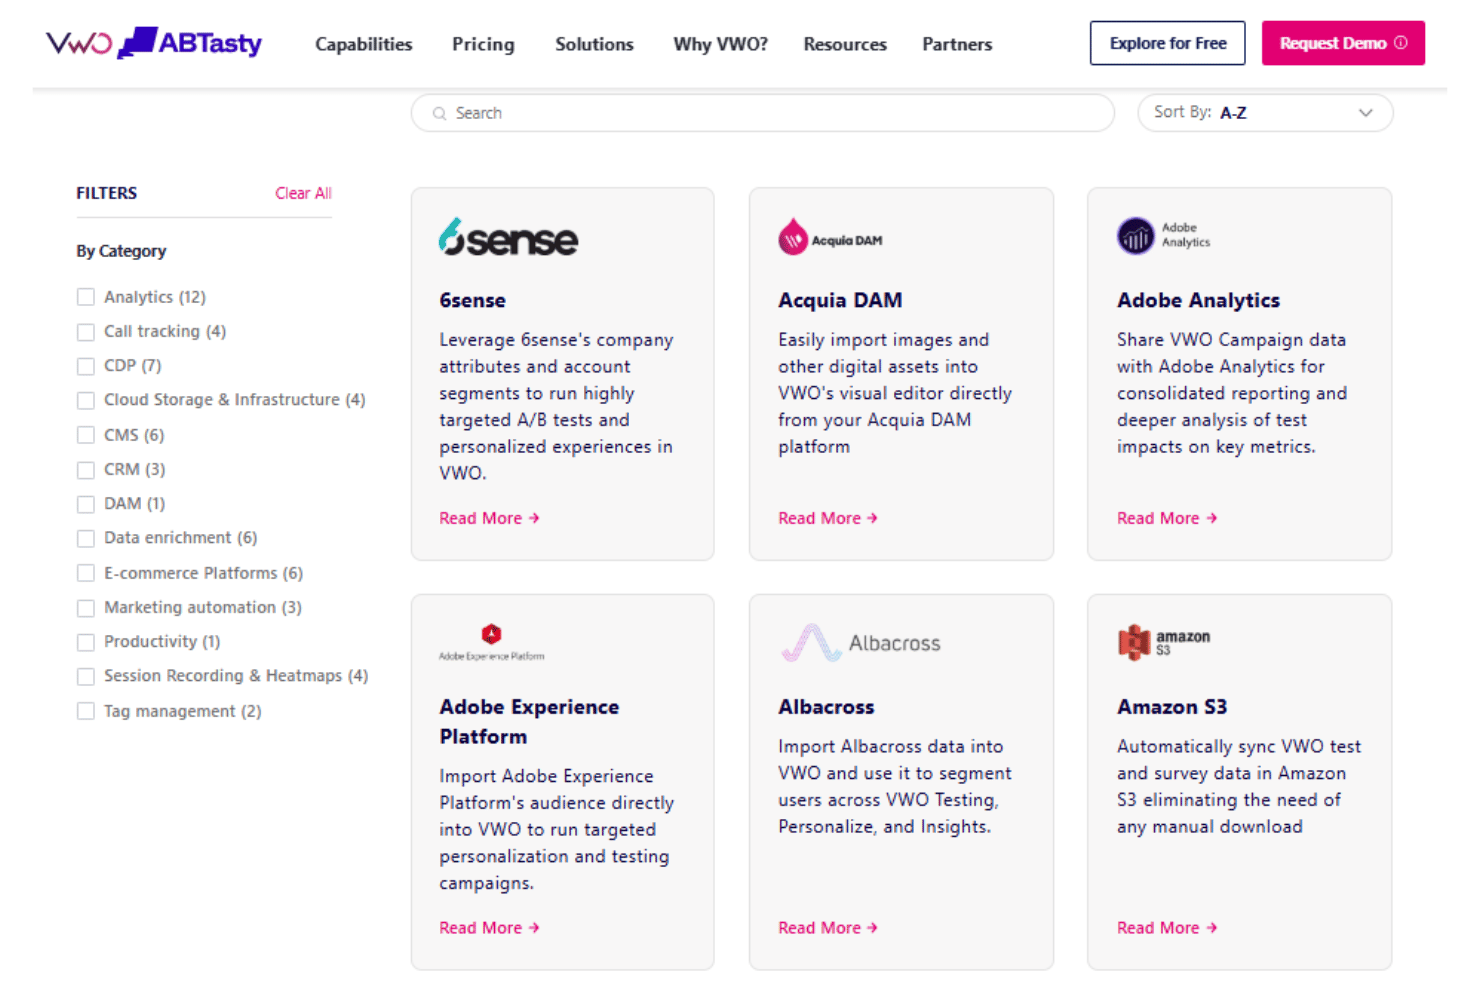The width and height of the screenshot is (1480, 987).
Task: Click the Adobe Analytics logo
Action: click(1164, 236)
